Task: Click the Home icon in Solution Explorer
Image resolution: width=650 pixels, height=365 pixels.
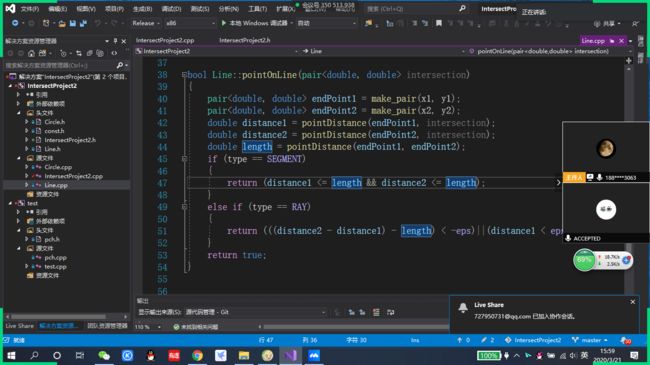Action: click(x=32, y=53)
